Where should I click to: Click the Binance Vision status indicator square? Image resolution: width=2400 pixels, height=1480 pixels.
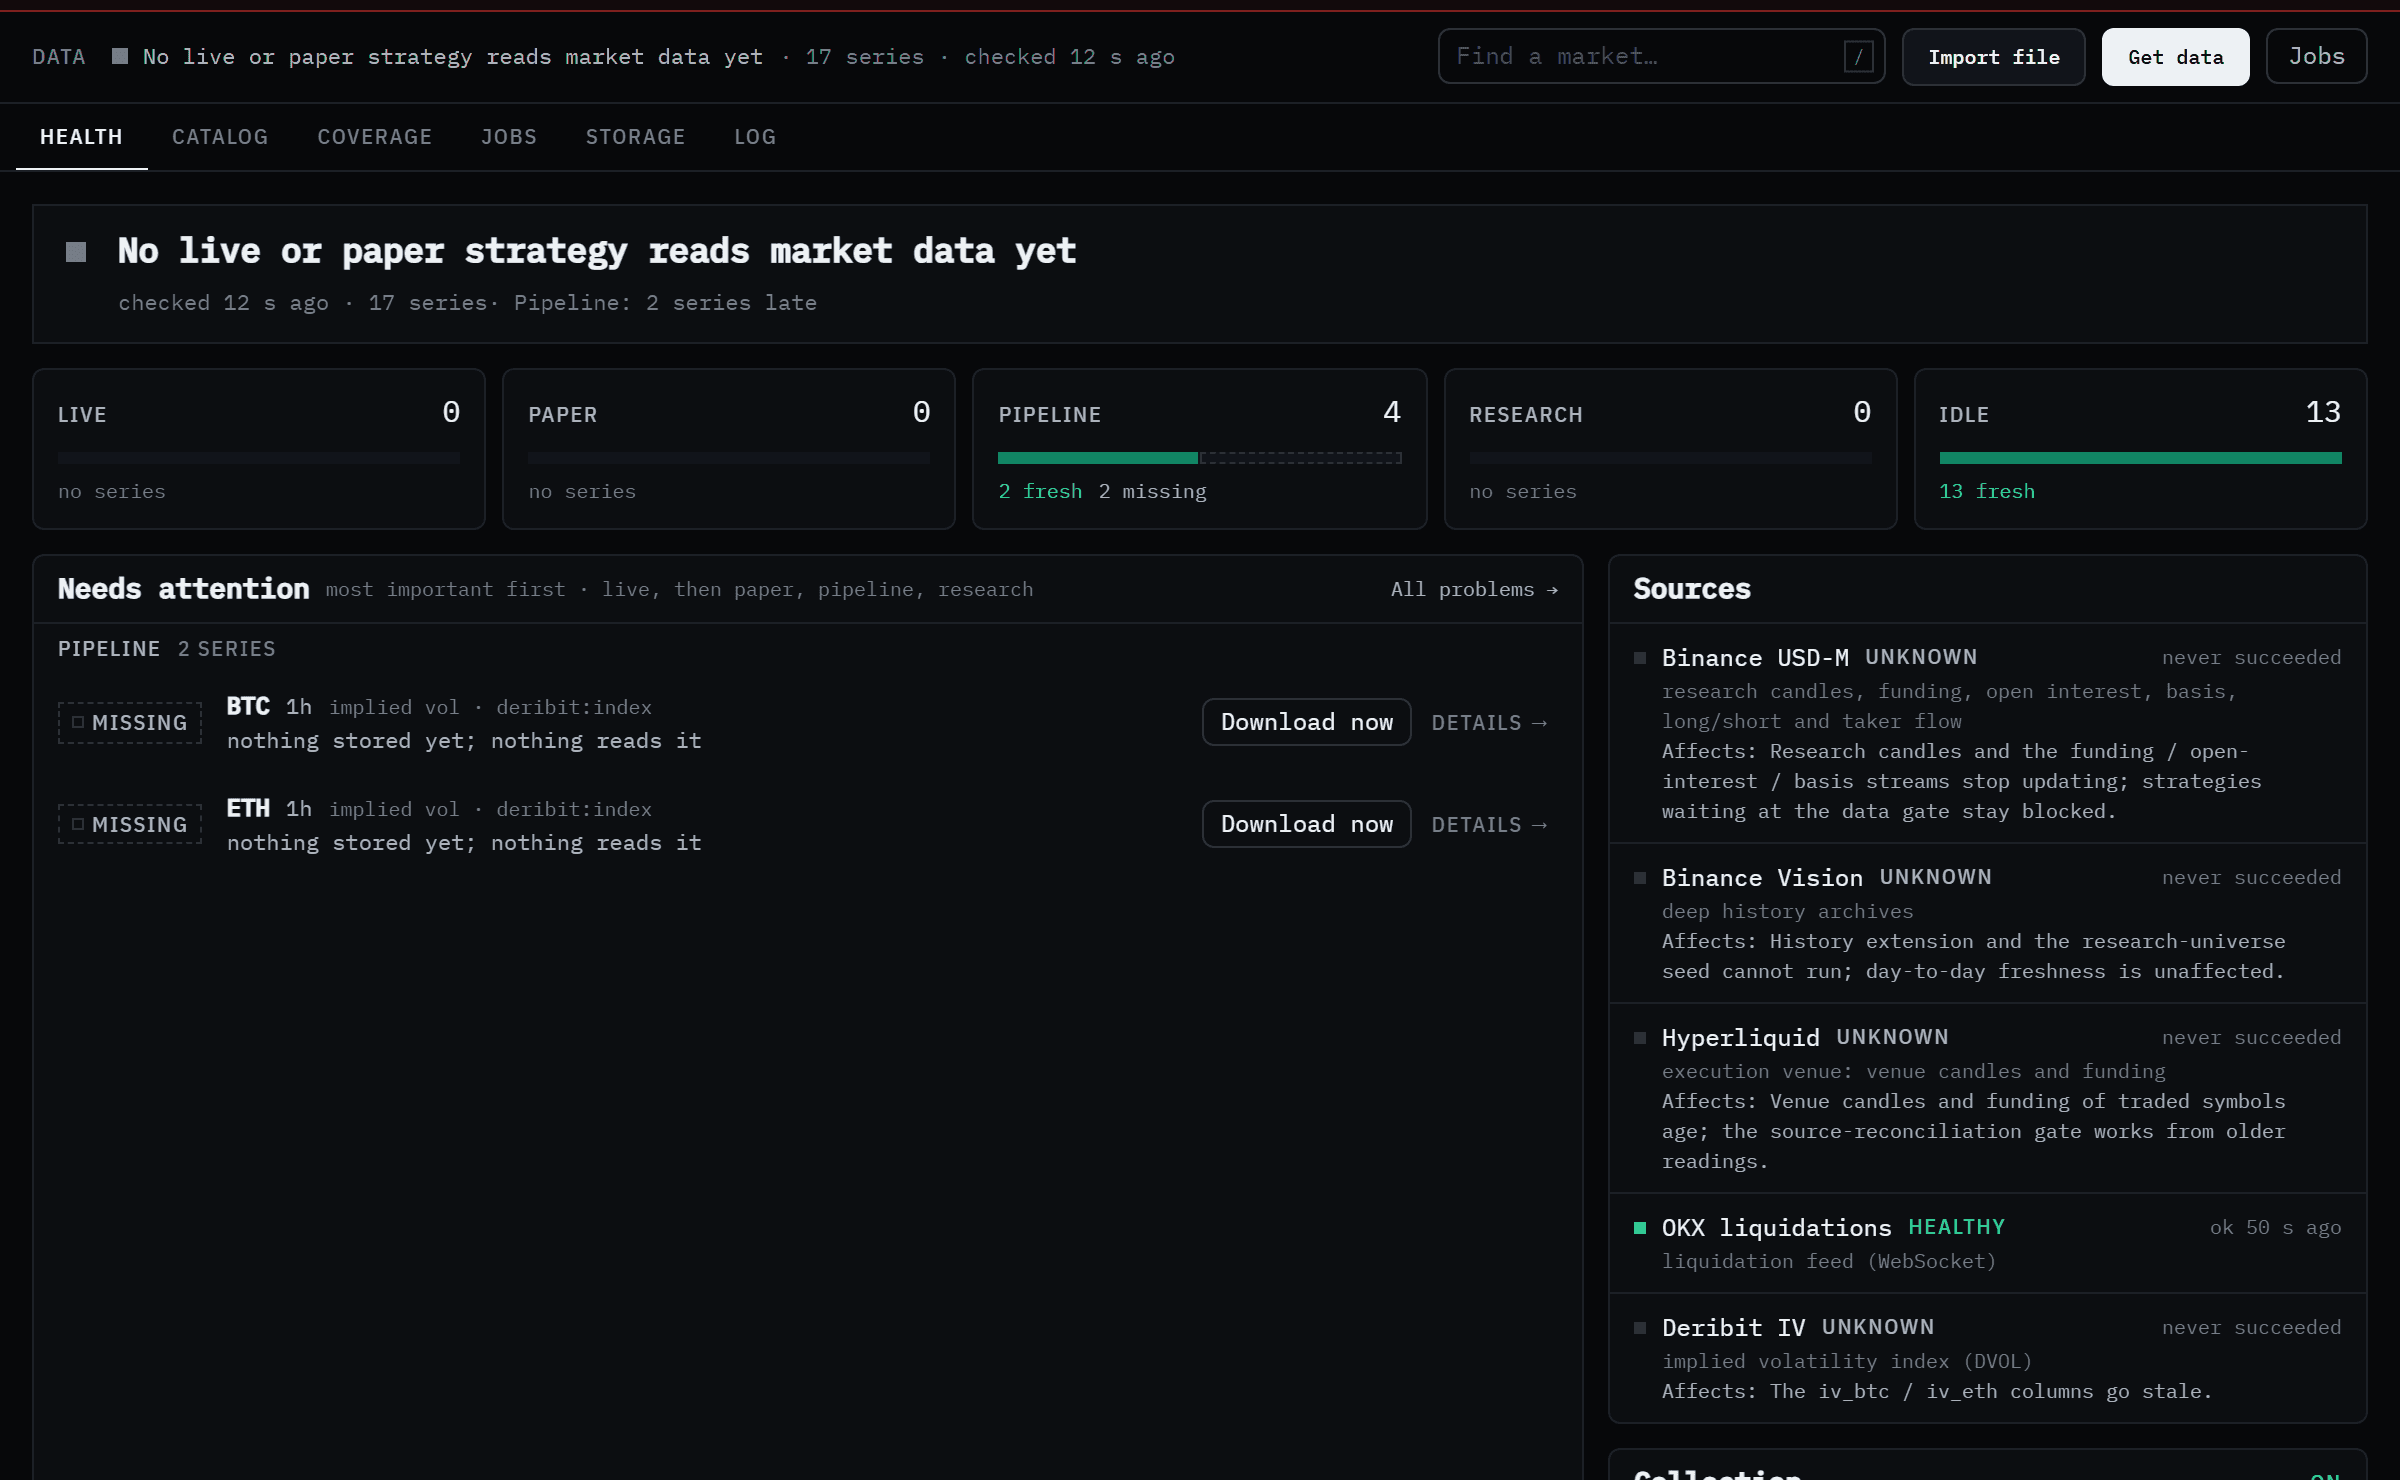(x=1640, y=878)
